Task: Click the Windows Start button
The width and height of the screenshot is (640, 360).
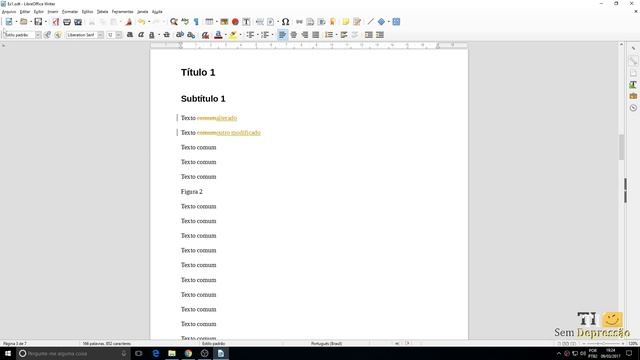Action: [8, 353]
